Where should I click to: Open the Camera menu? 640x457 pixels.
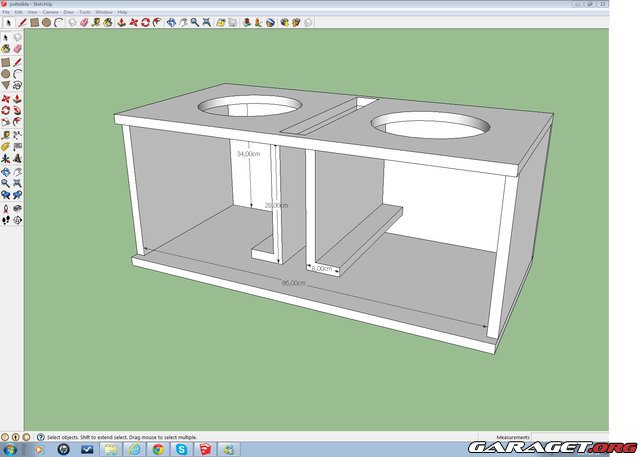point(49,12)
